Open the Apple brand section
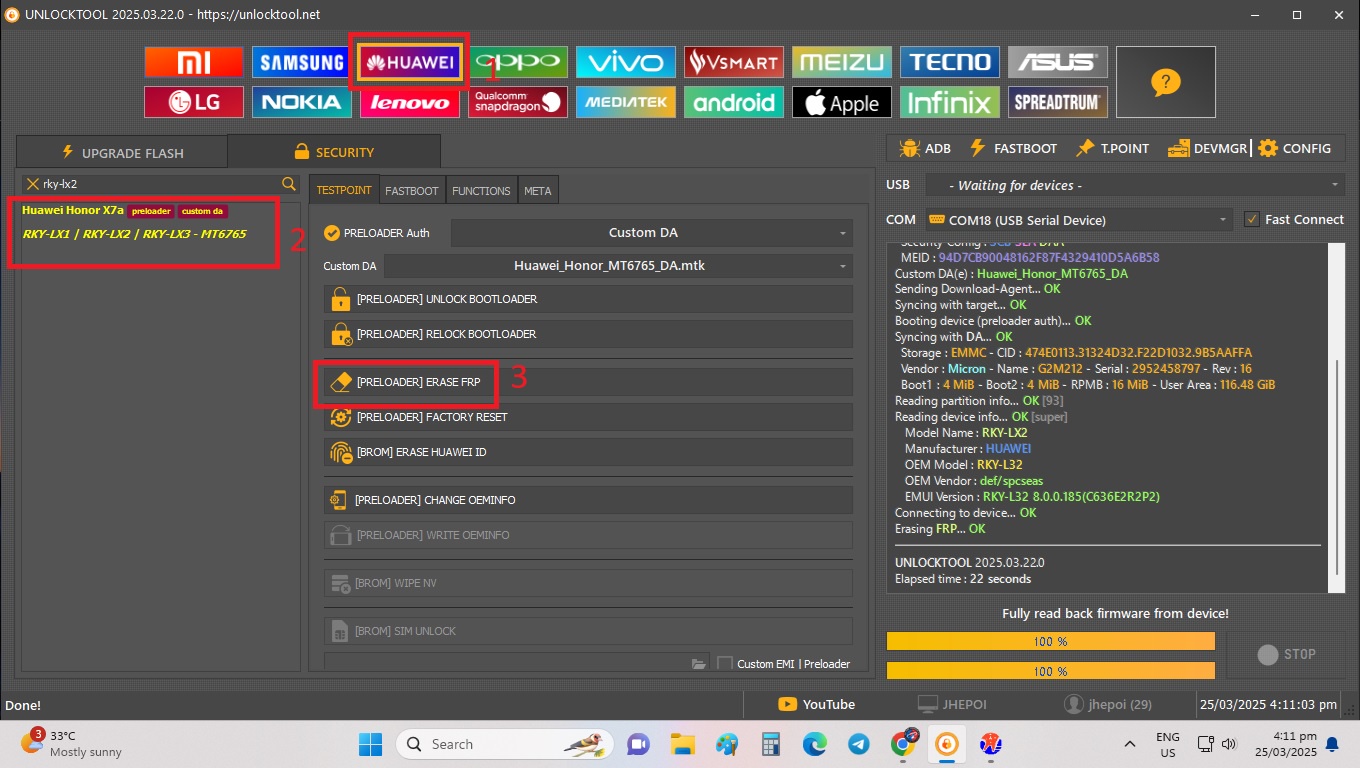This screenshot has height=768, width=1360. 842,102
